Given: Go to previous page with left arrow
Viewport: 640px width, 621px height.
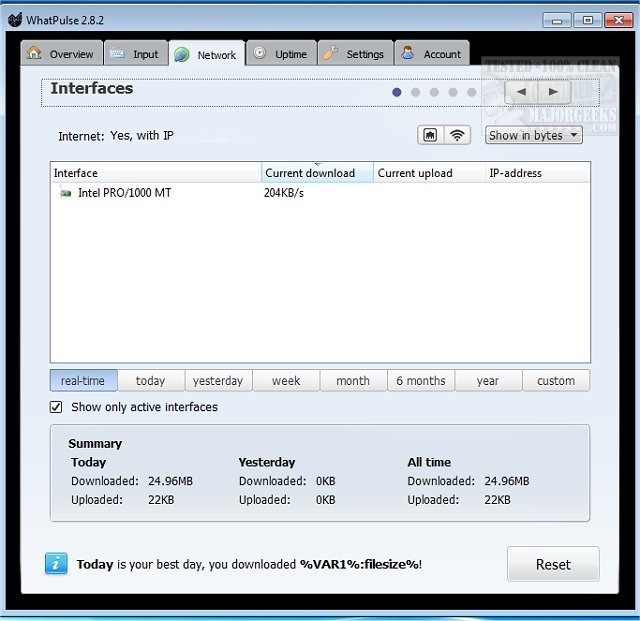Looking at the screenshot, I should (521, 92).
